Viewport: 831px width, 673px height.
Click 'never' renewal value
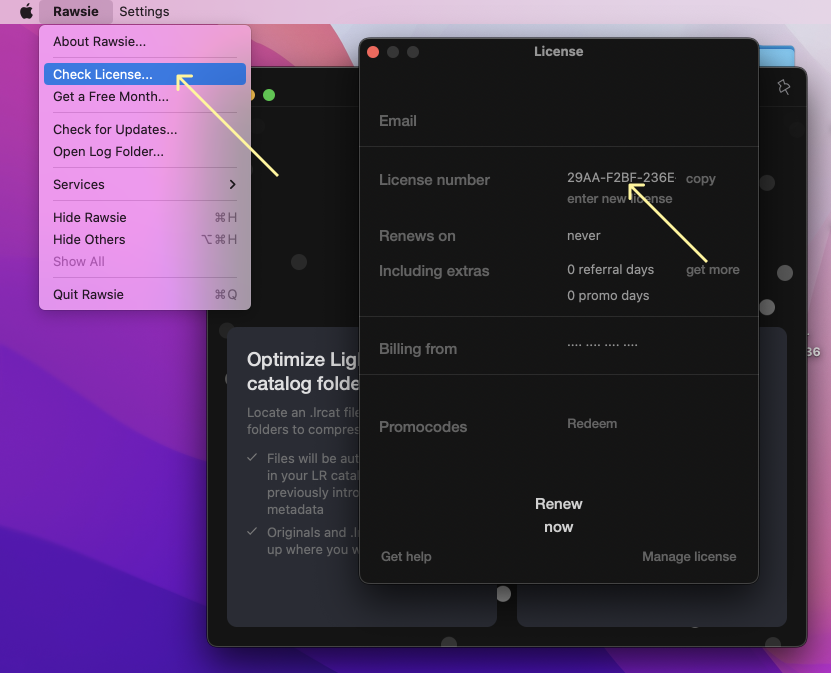[584, 236]
